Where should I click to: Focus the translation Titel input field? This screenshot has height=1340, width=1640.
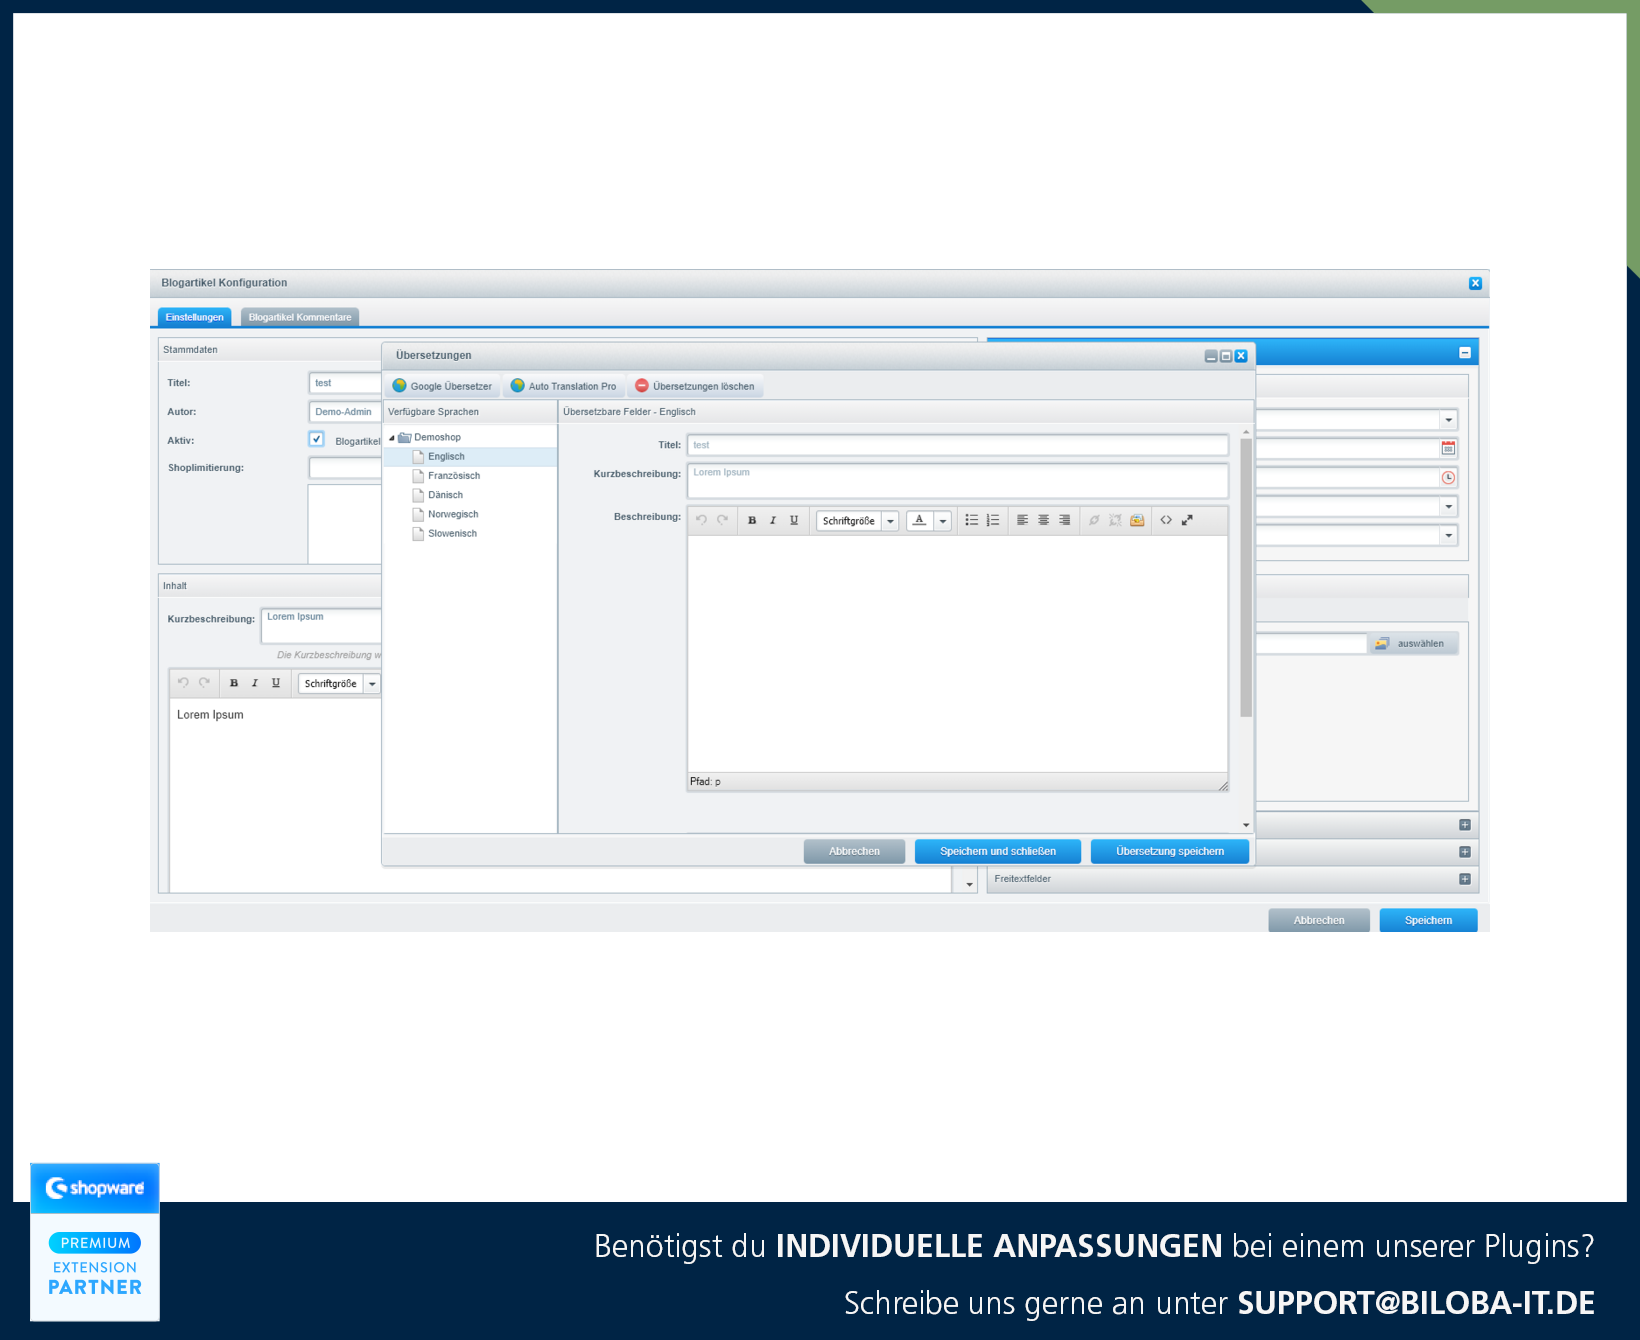[958, 445]
